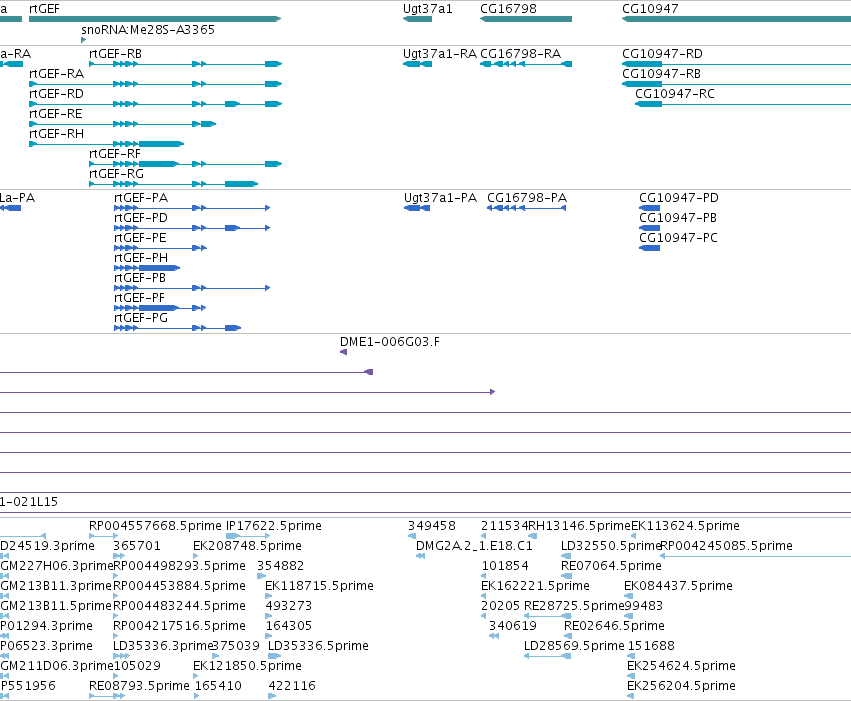Click the EK162221.5prime EST label
851x701 pixels.
[536, 586]
